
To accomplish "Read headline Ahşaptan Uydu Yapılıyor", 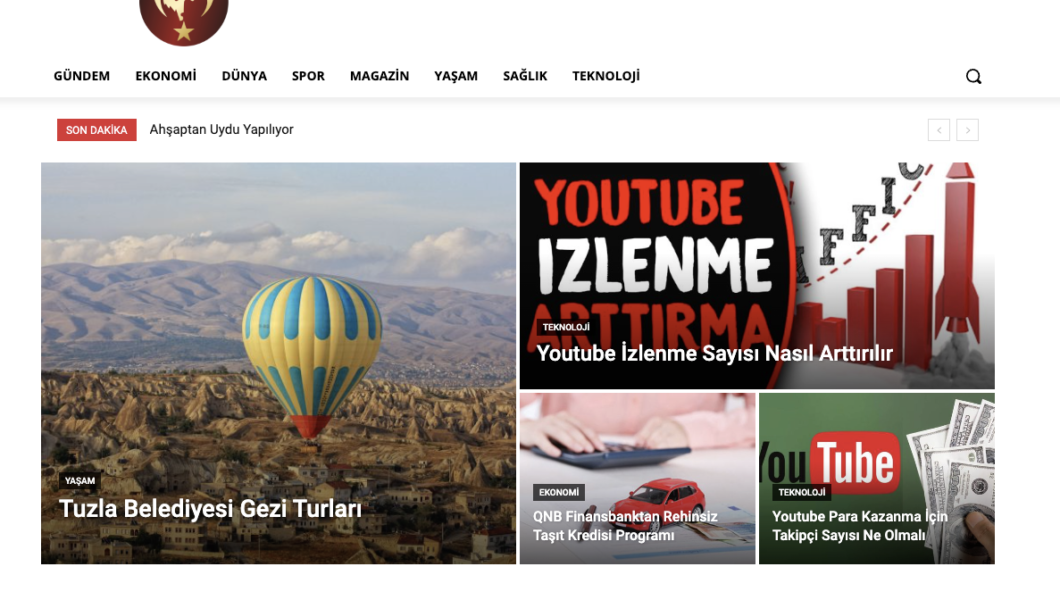I will point(221,130).
